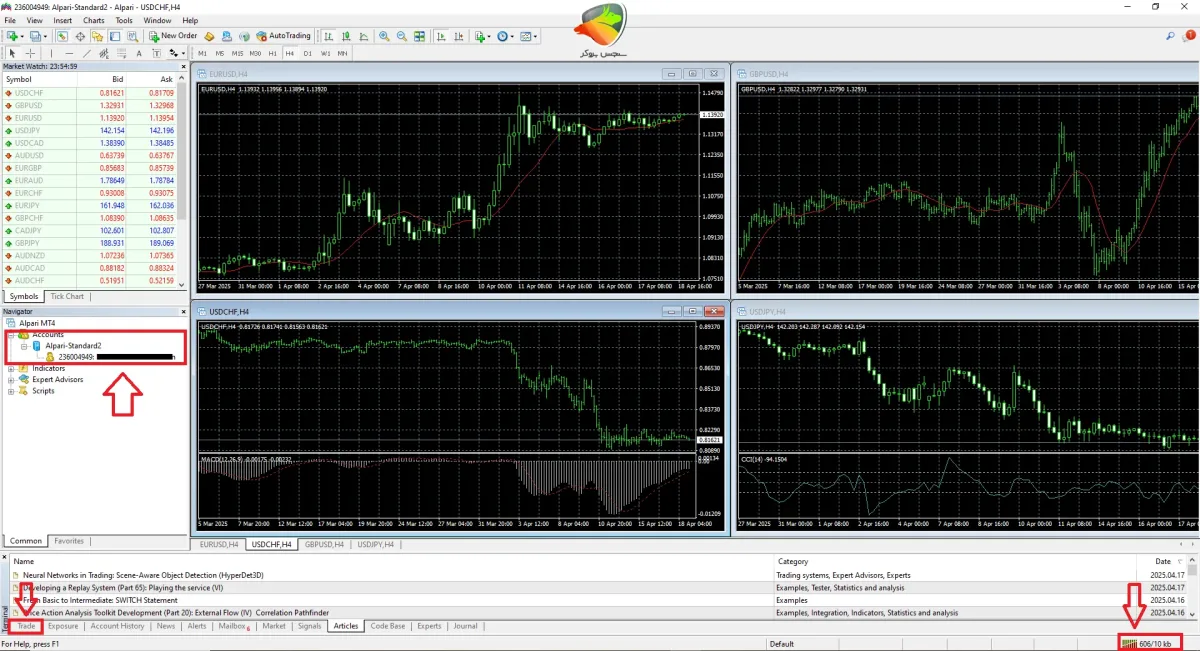Screen dimensions: 1200x651
Task: Select the Equidistant Channel tool
Action: click(104, 53)
